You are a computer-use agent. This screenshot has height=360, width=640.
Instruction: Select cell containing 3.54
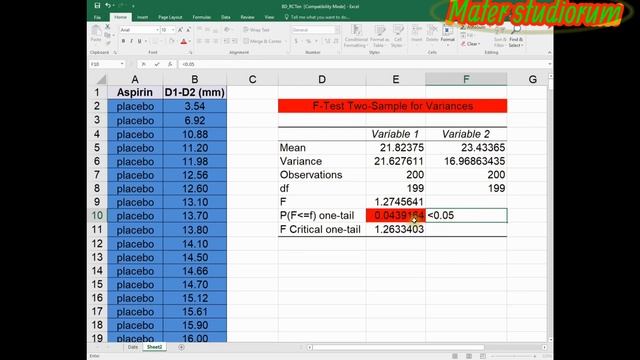195,106
